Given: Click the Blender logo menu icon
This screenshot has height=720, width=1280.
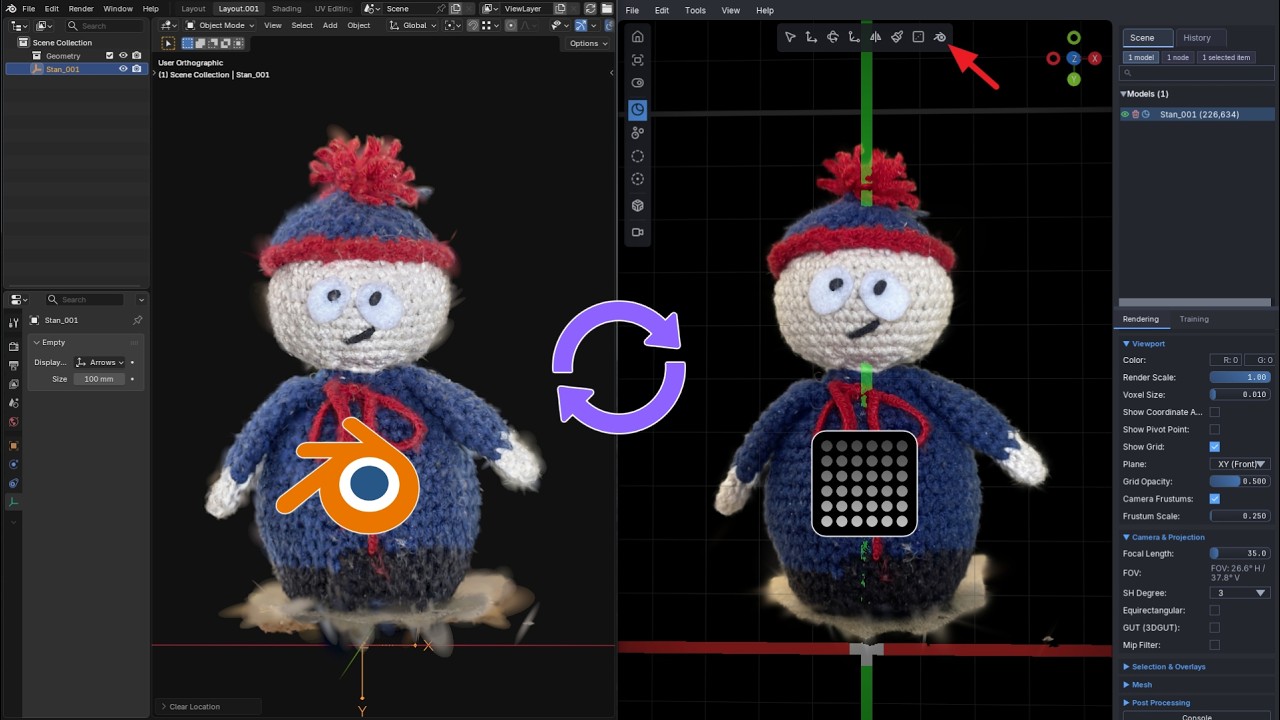Looking at the screenshot, I should pyautogui.click(x=10, y=8).
